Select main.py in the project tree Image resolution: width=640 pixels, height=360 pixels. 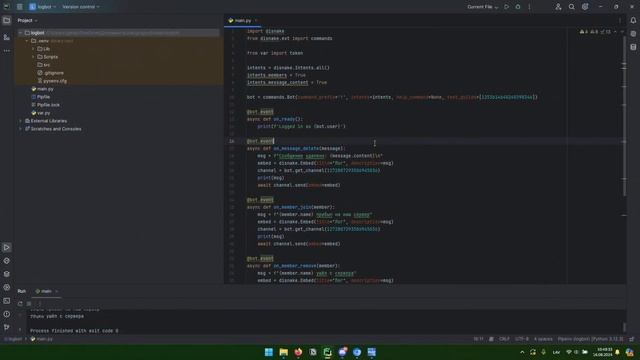click(x=42, y=89)
